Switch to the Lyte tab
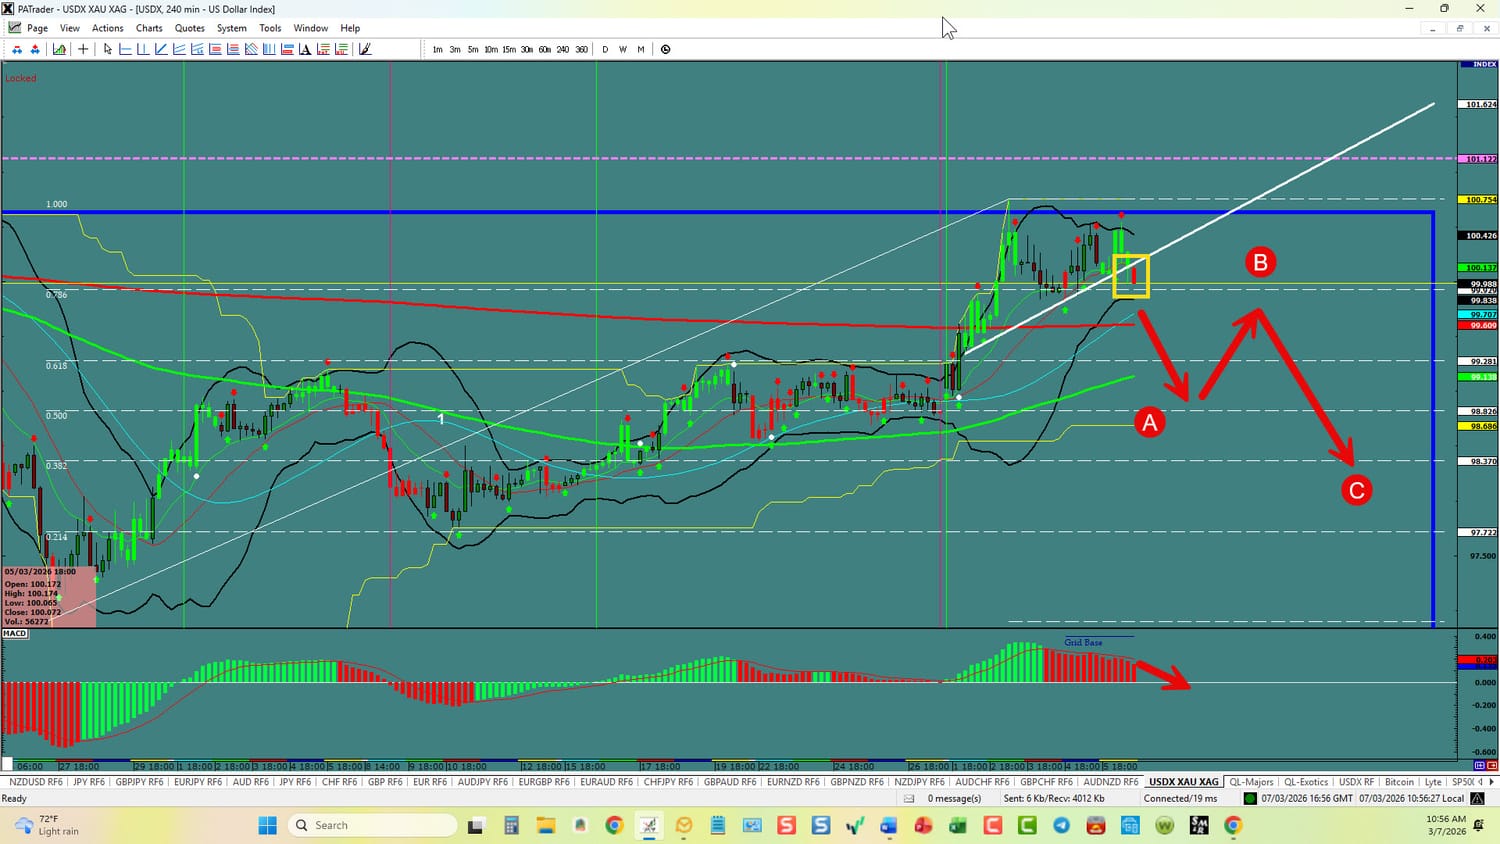 (1433, 782)
